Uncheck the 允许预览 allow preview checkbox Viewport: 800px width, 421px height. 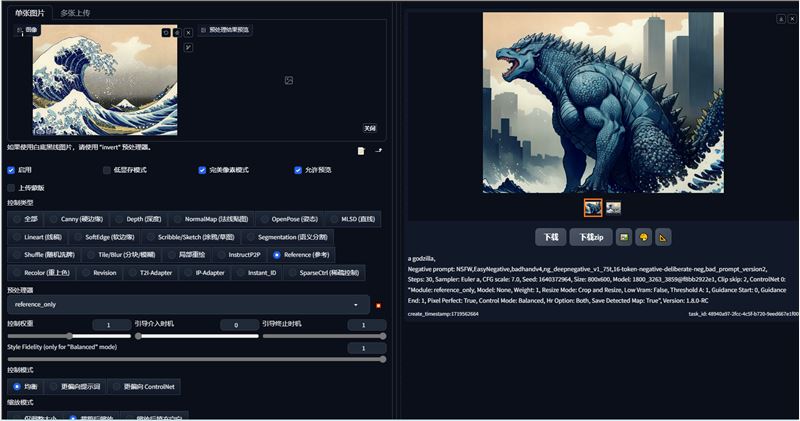(x=298, y=170)
